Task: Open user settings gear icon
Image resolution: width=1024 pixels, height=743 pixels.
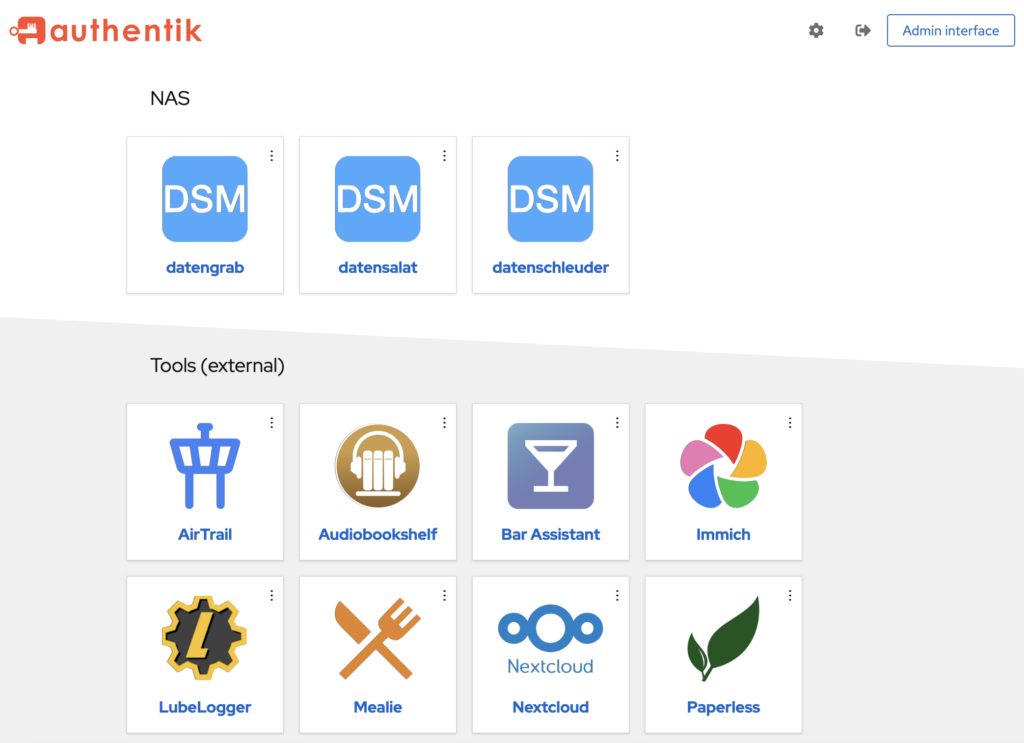Action: [x=816, y=31]
